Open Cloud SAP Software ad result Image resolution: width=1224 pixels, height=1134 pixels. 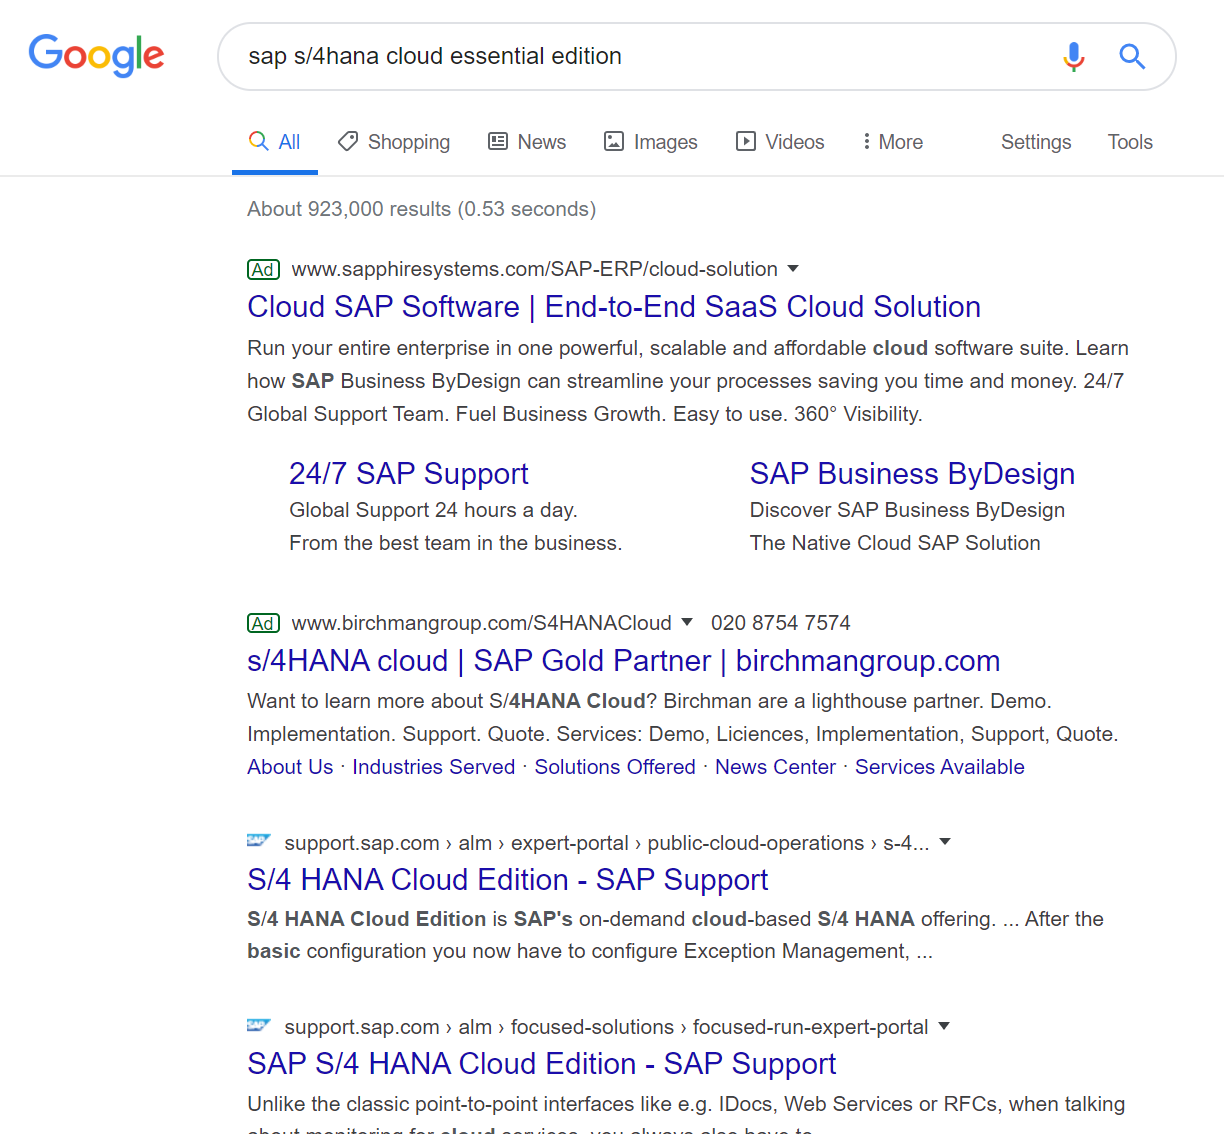(614, 307)
